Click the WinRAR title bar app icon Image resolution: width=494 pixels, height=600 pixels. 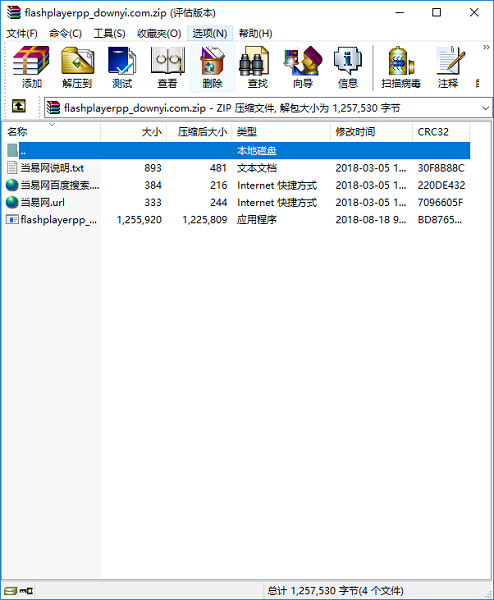pos(13,13)
